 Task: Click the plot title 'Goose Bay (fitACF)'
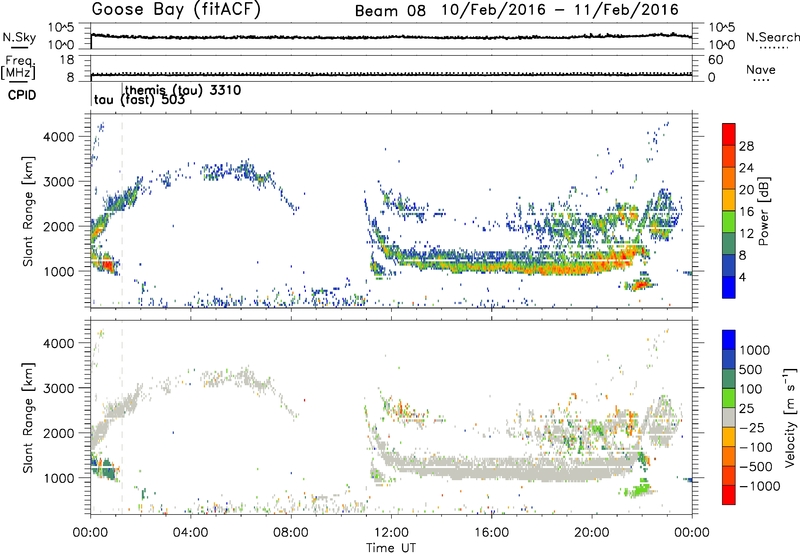[x=176, y=10]
